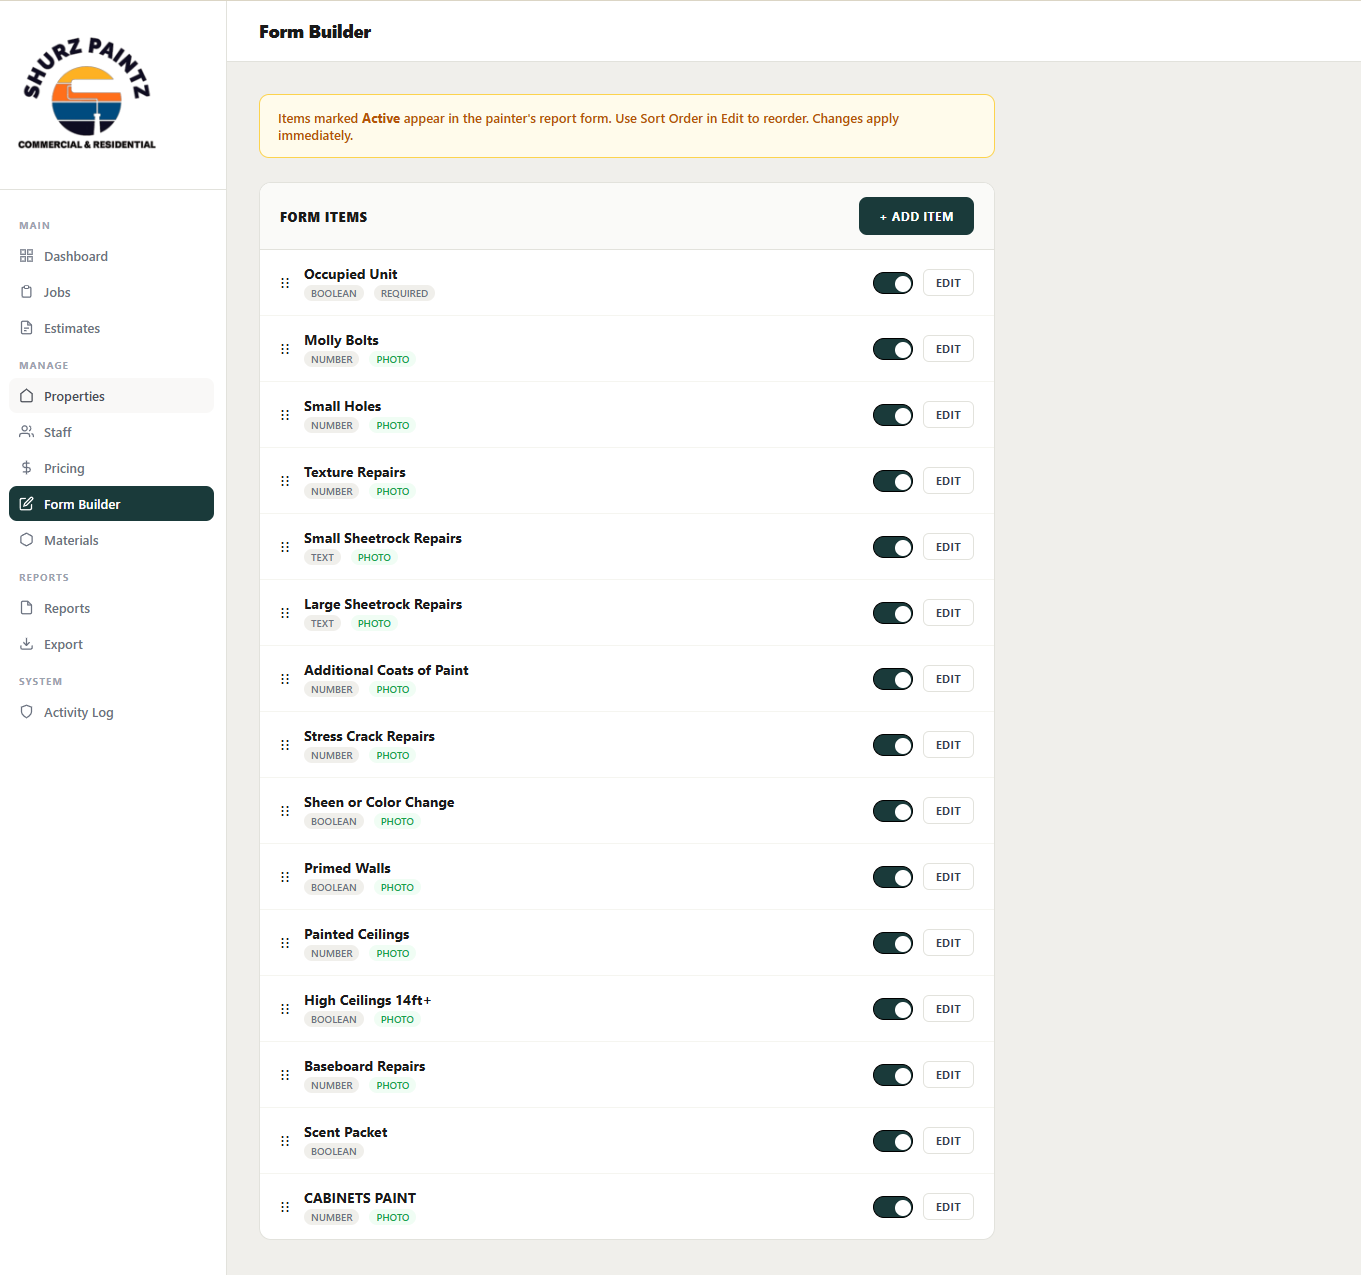Viewport: 1361px width, 1275px height.
Task: Click drag handle beside Sheen or Color Change
Action: pyautogui.click(x=285, y=811)
